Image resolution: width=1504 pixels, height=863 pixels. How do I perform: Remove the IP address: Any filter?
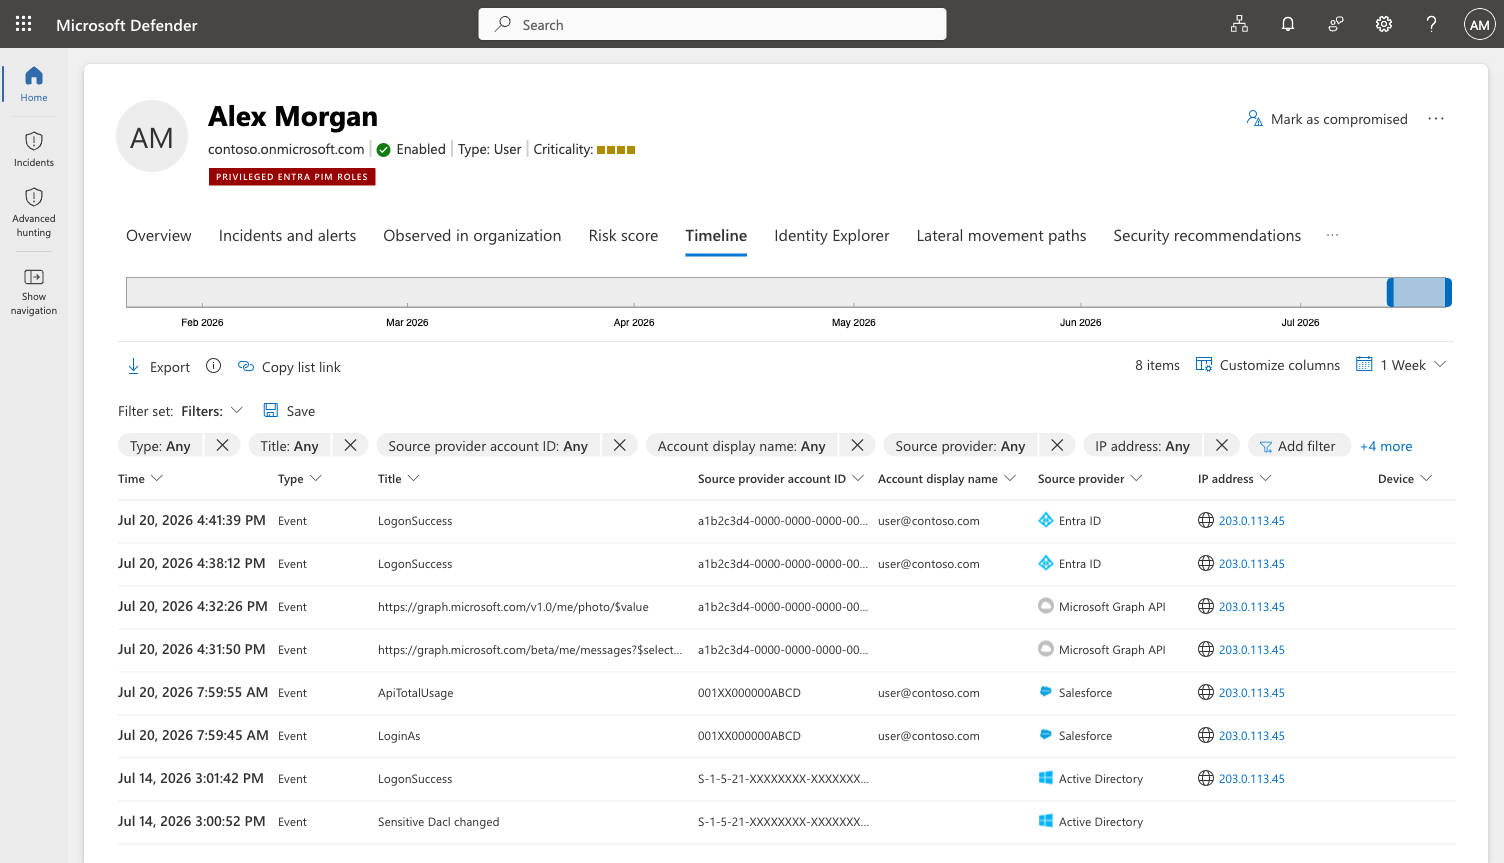click(x=1222, y=445)
